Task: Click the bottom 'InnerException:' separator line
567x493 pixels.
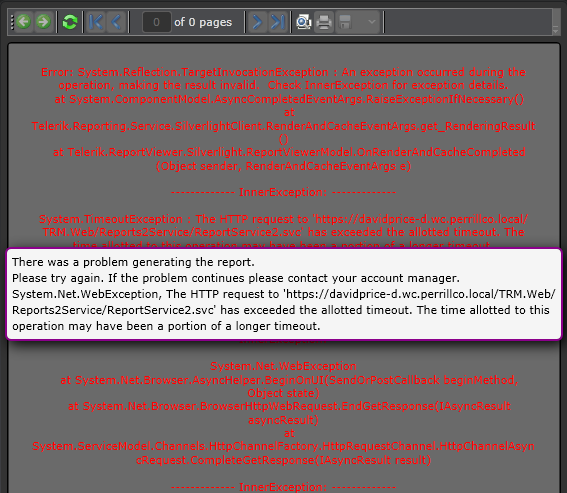Action: 284,487
